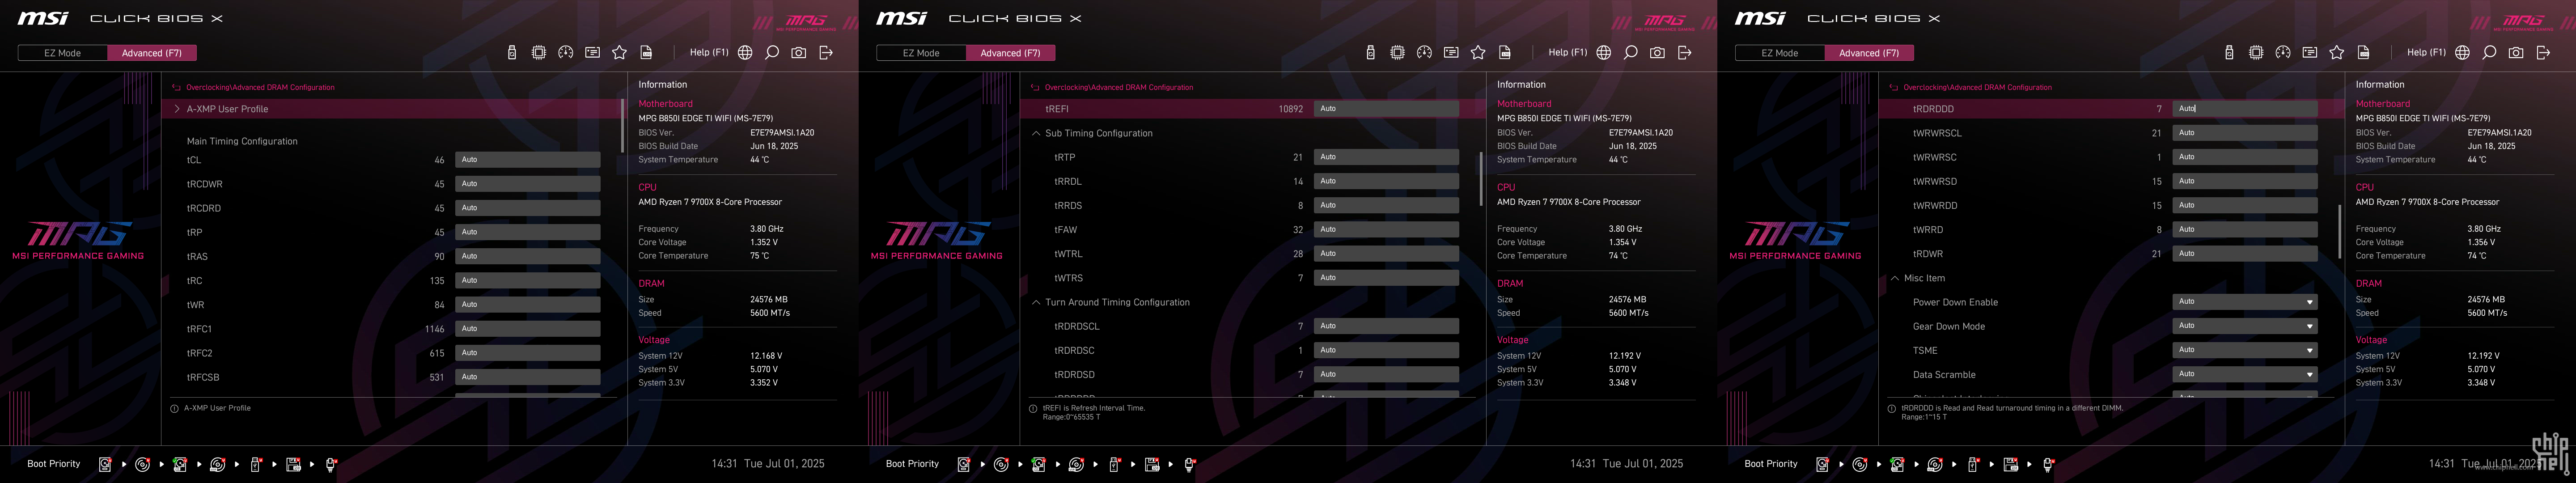This screenshot has width=2576, height=483.
Task: Switch to EZ Mode in middle screen
Action: [x=921, y=53]
